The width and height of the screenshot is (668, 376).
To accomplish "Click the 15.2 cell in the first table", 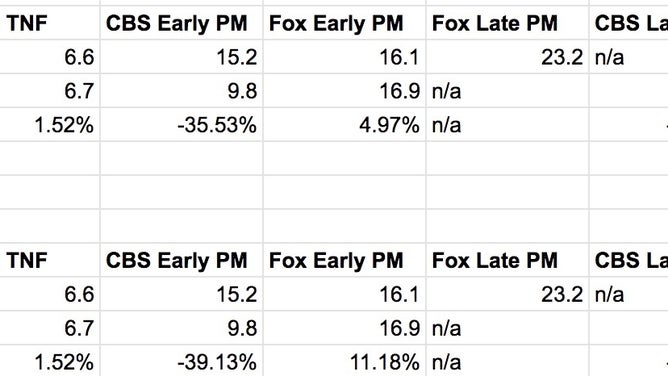I will pyautogui.click(x=182, y=57).
